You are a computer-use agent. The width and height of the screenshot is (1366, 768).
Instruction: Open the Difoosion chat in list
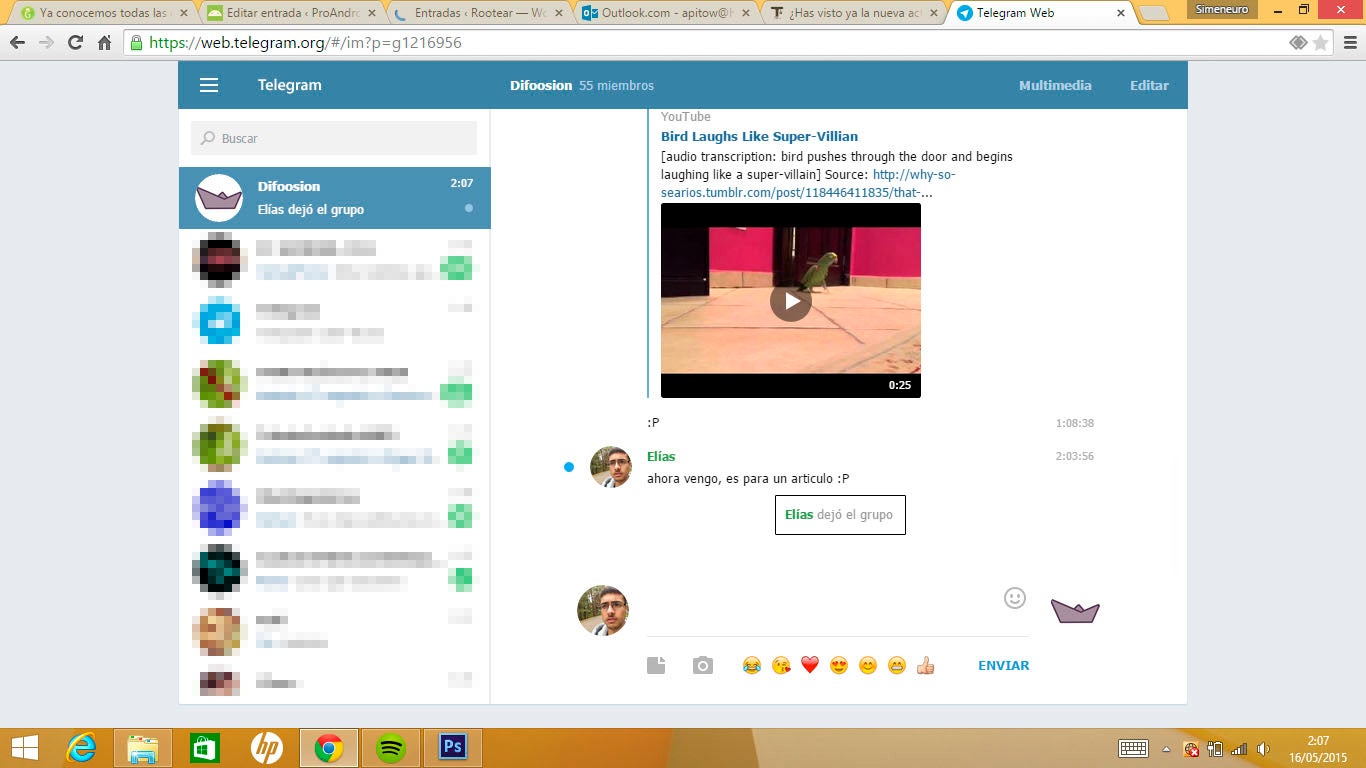pyautogui.click(x=335, y=198)
